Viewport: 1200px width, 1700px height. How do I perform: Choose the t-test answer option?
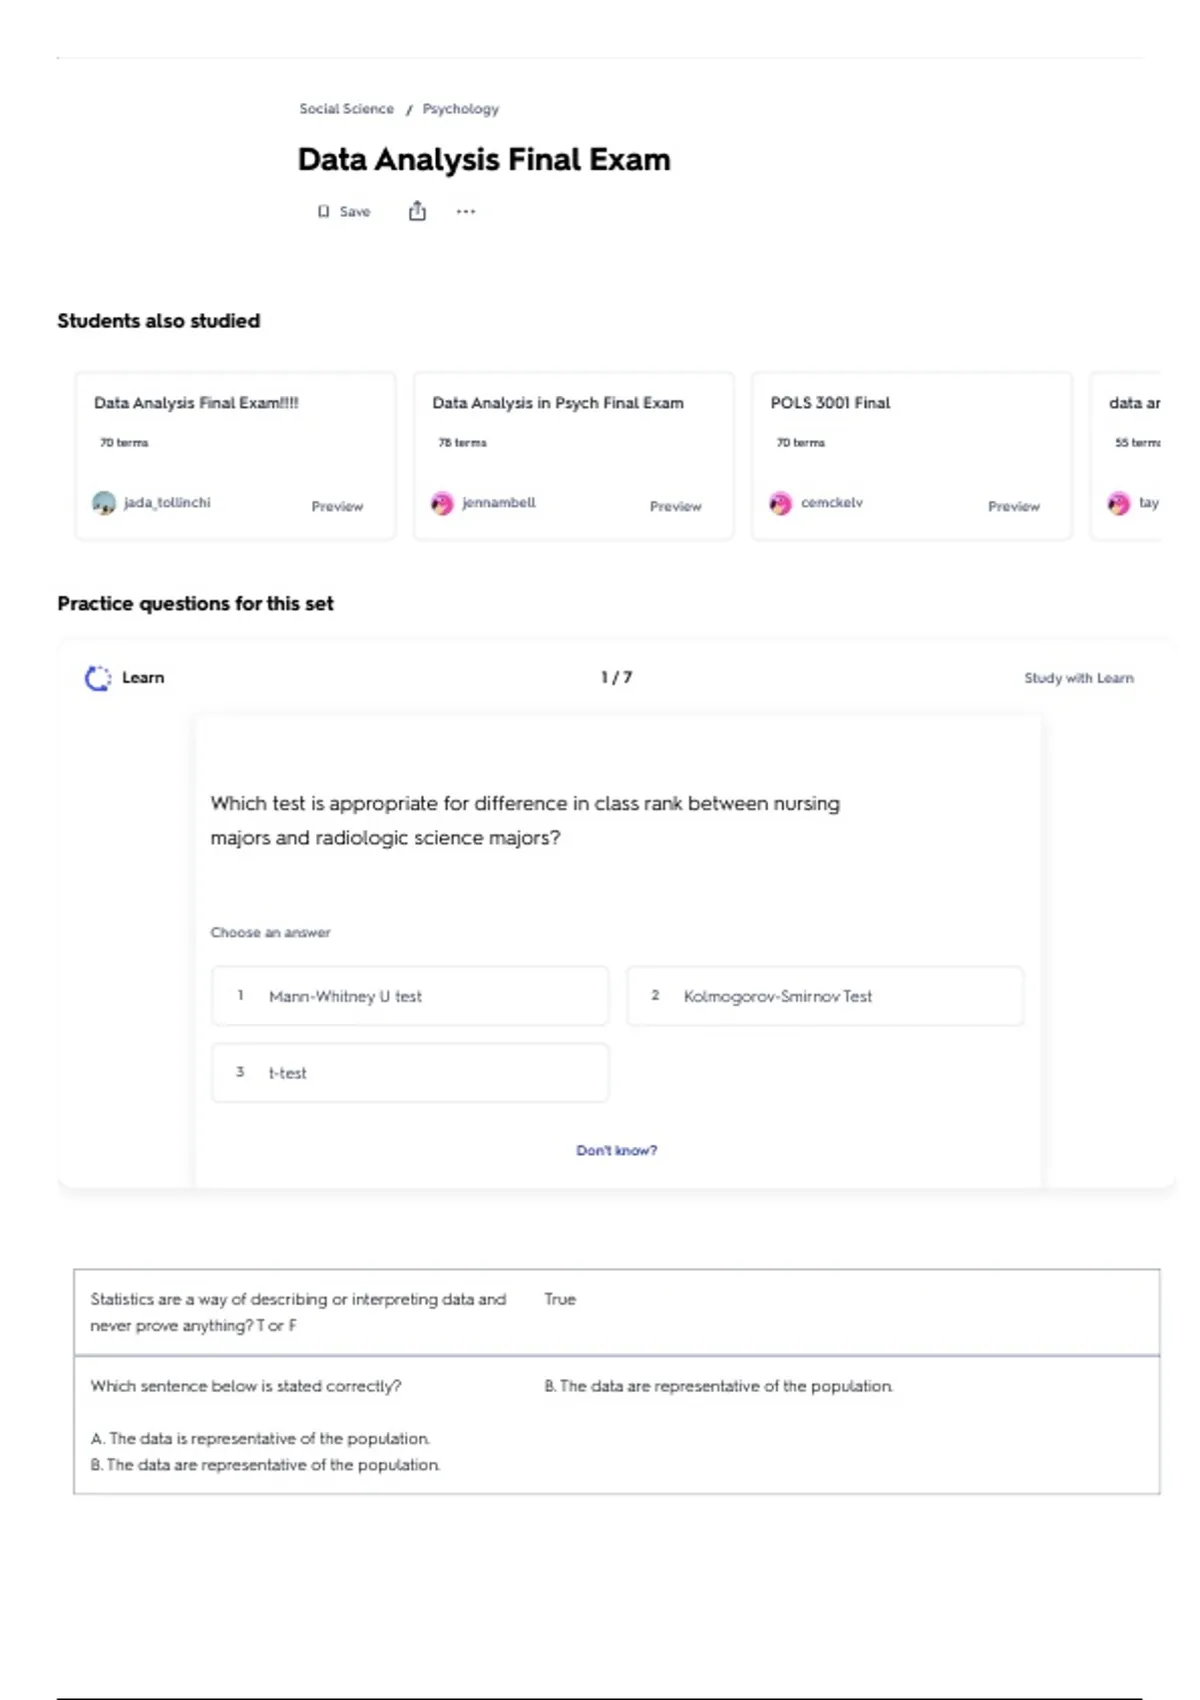click(x=409, y=1073)
